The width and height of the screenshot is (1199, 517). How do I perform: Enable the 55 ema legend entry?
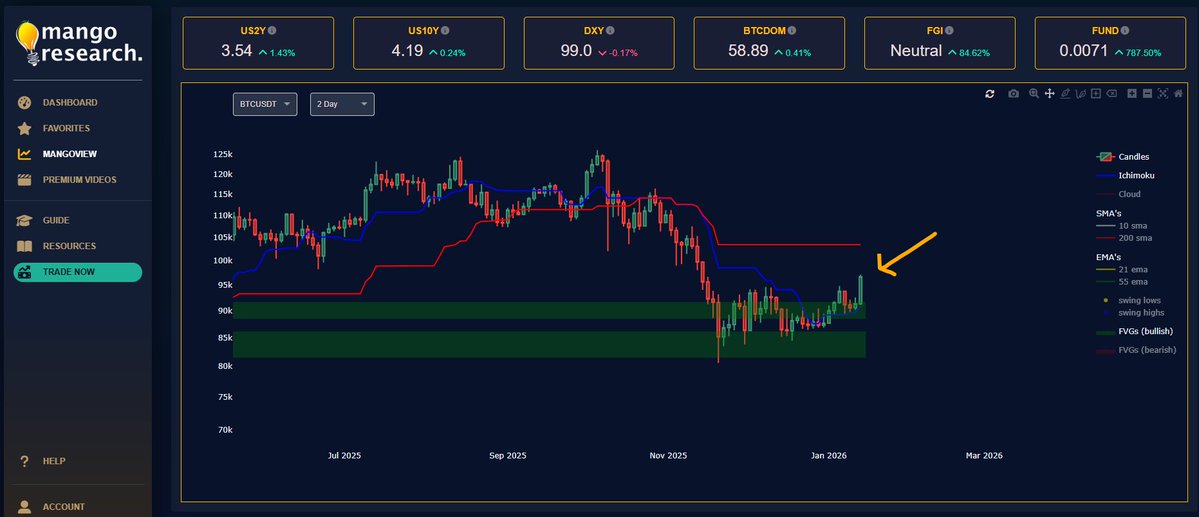point(1122,281)
